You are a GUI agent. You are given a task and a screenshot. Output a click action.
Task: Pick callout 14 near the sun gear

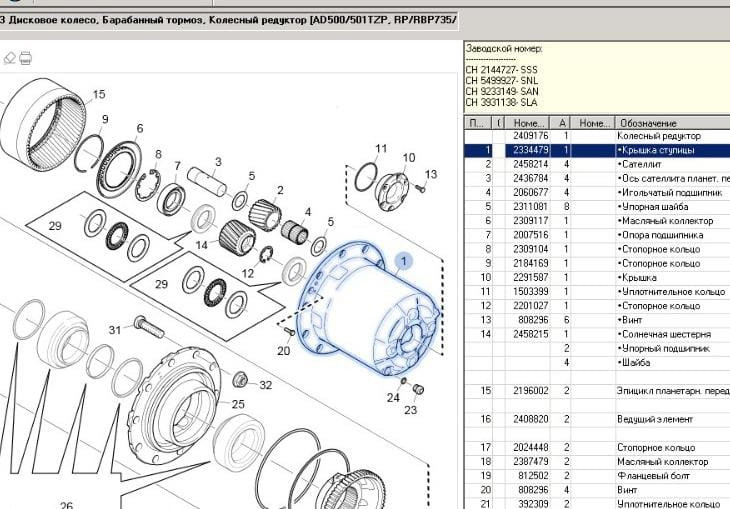pos(201,245)
